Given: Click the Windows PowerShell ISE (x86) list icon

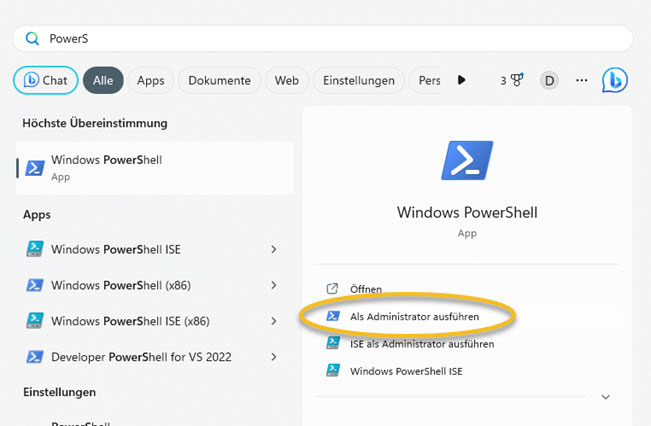Looking at the screenshot, I should pyautogui.click(x=35, y=321).
